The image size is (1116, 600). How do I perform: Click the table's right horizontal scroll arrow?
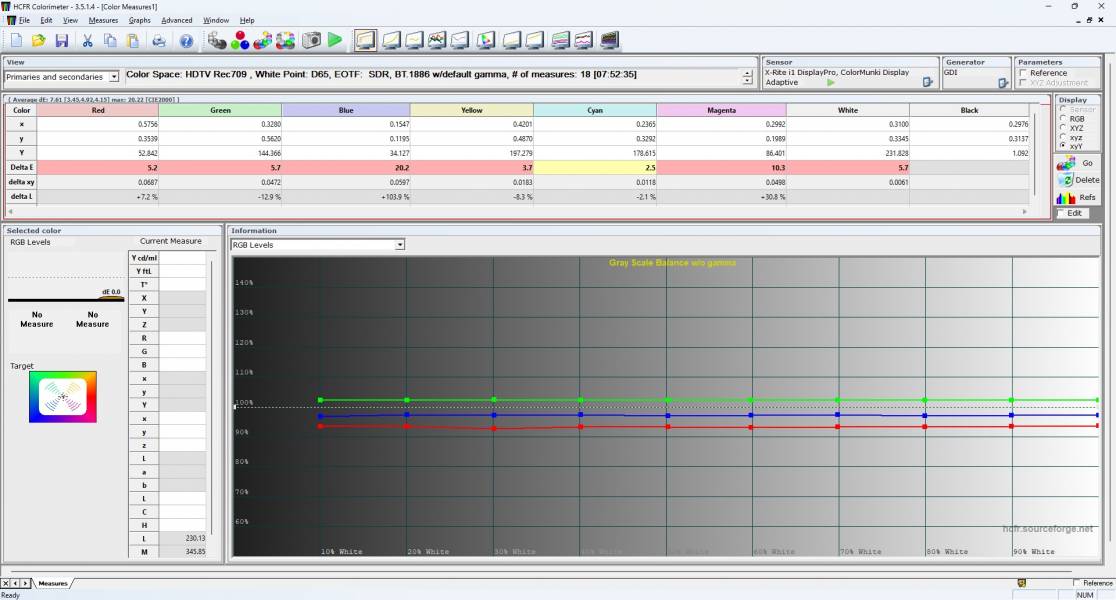click(1025, 211)
